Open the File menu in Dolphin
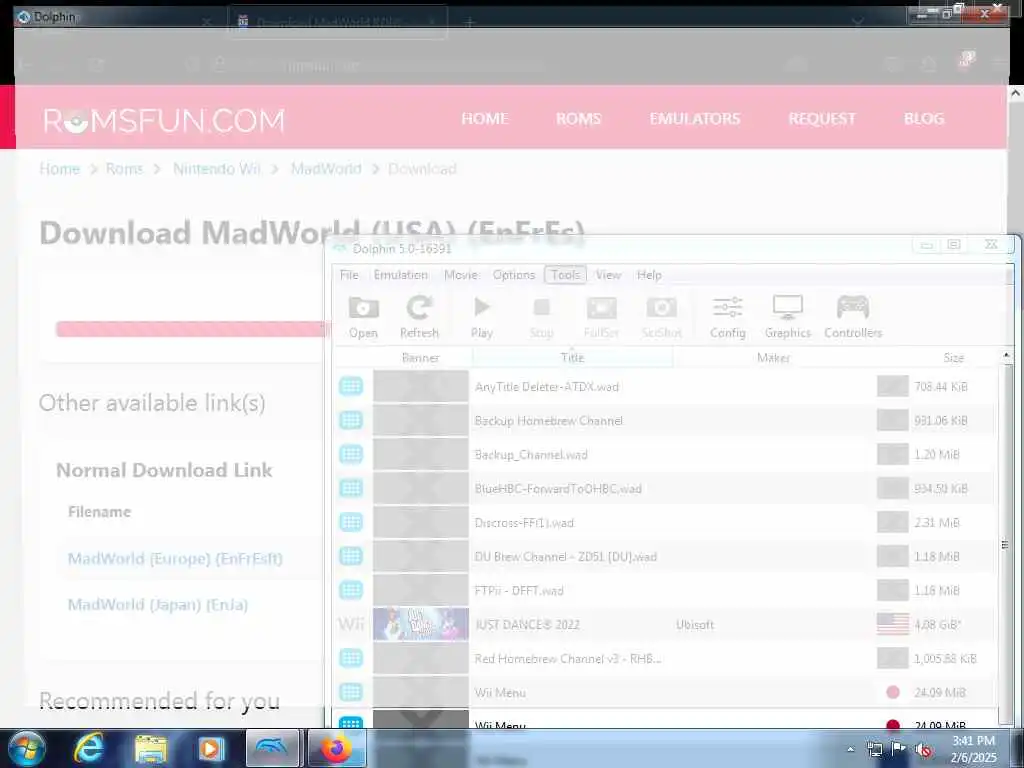The width and height of the screenshot is (1024, 768). coord(349,275)
